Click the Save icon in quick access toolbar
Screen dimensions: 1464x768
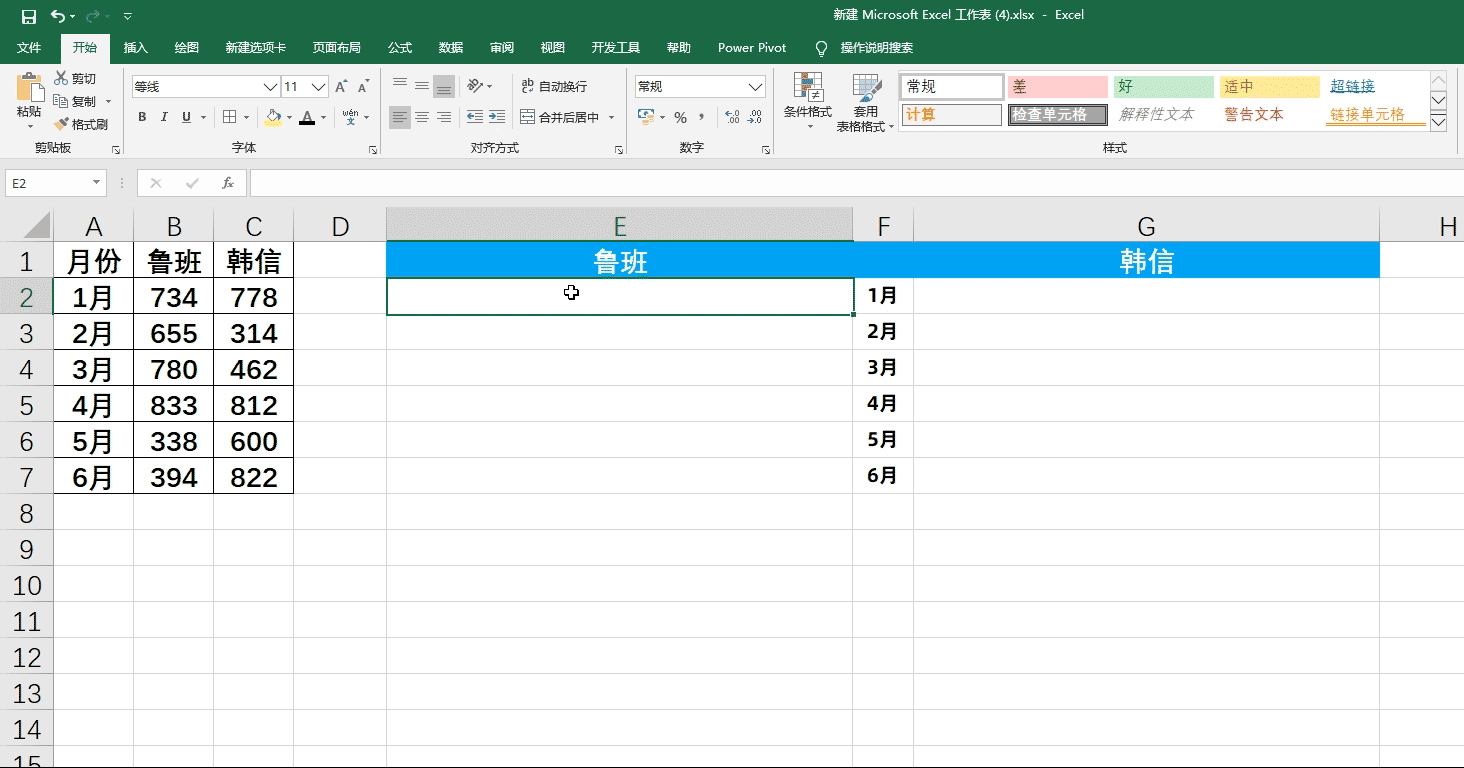tap(29, 16)
